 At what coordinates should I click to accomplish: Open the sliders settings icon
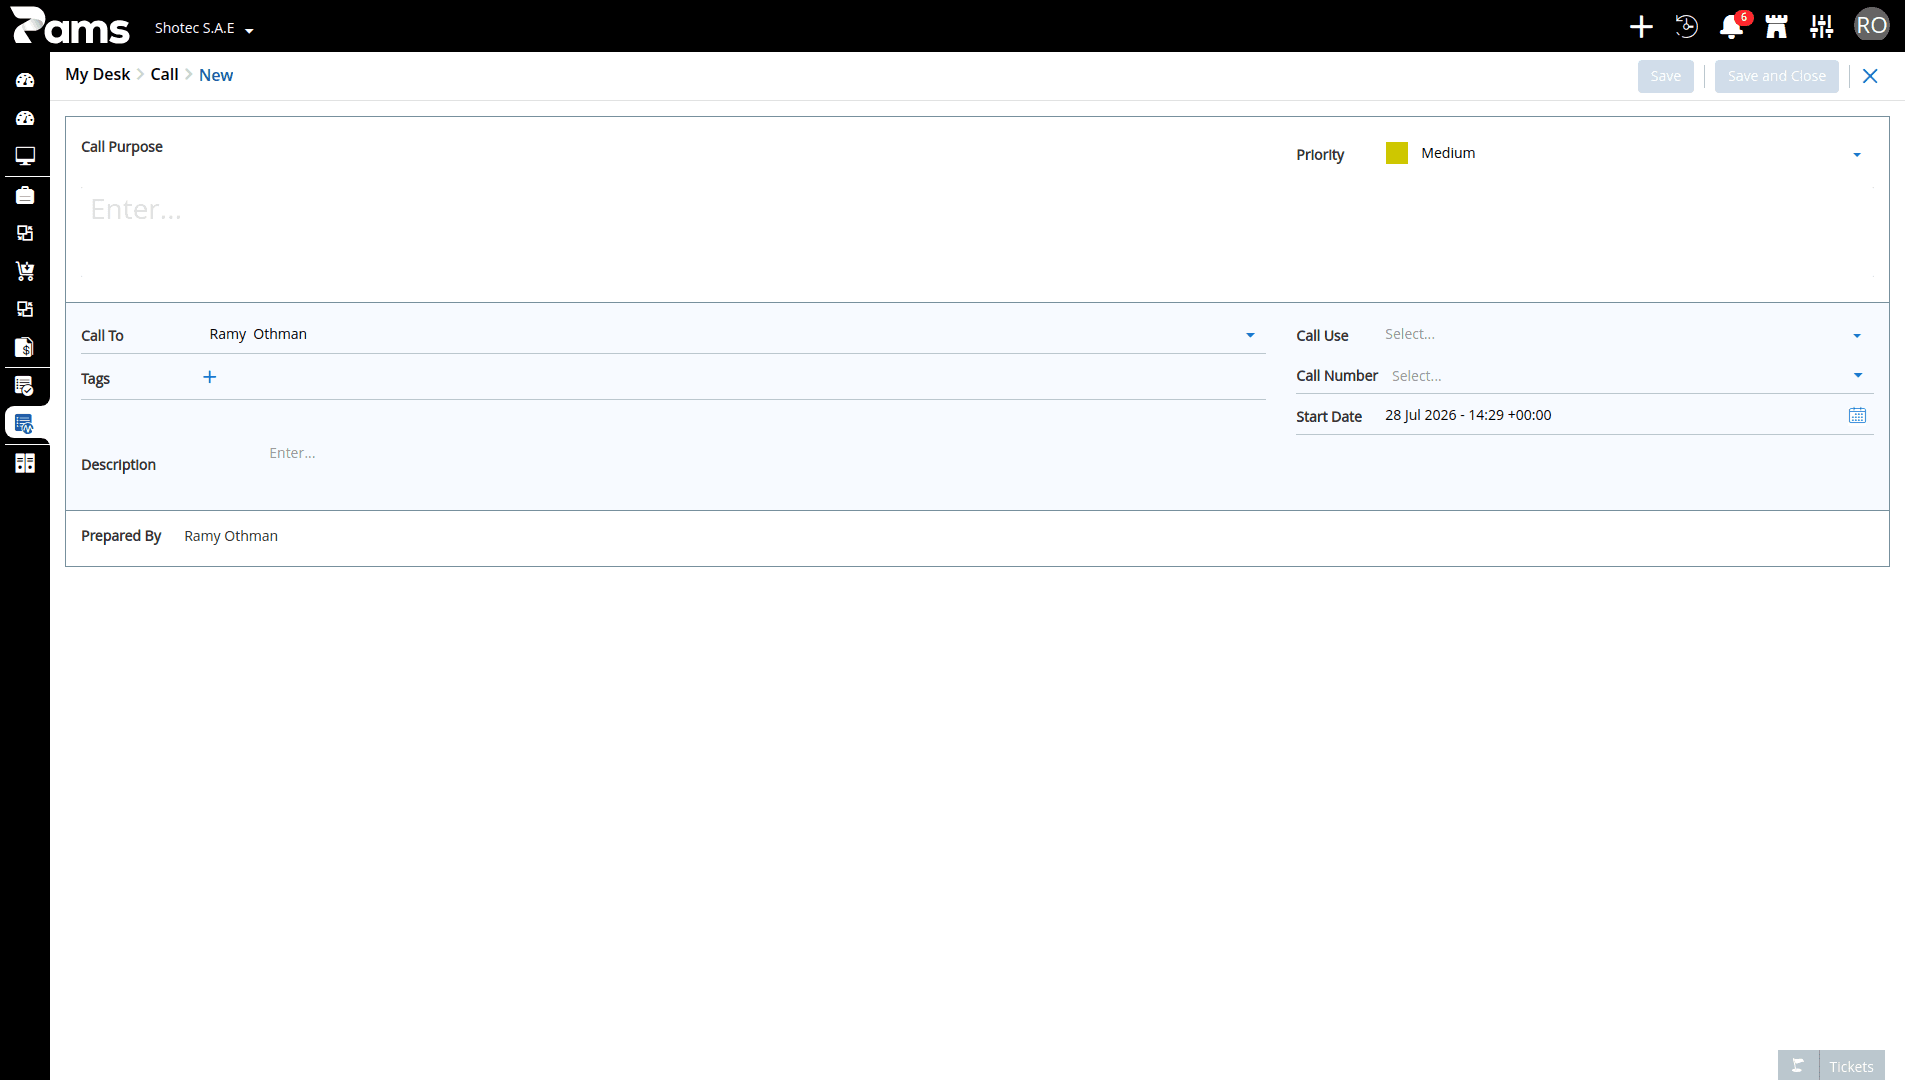click(x=1821, y=27)
